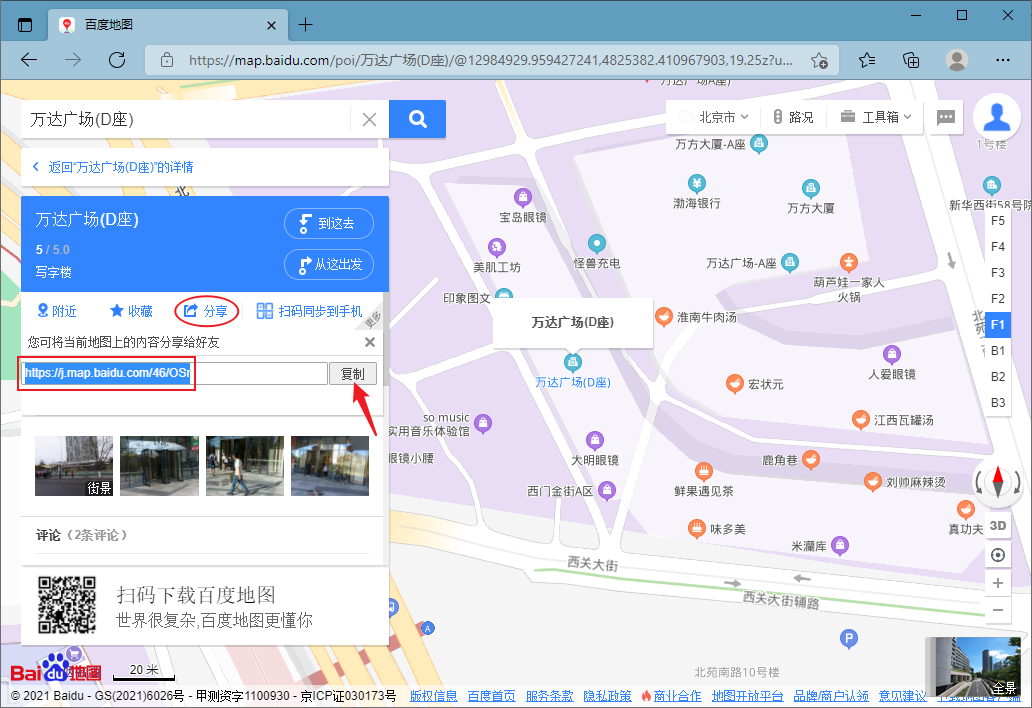Select floor B1
The image size is (1032, 708).
coord(998,351)
